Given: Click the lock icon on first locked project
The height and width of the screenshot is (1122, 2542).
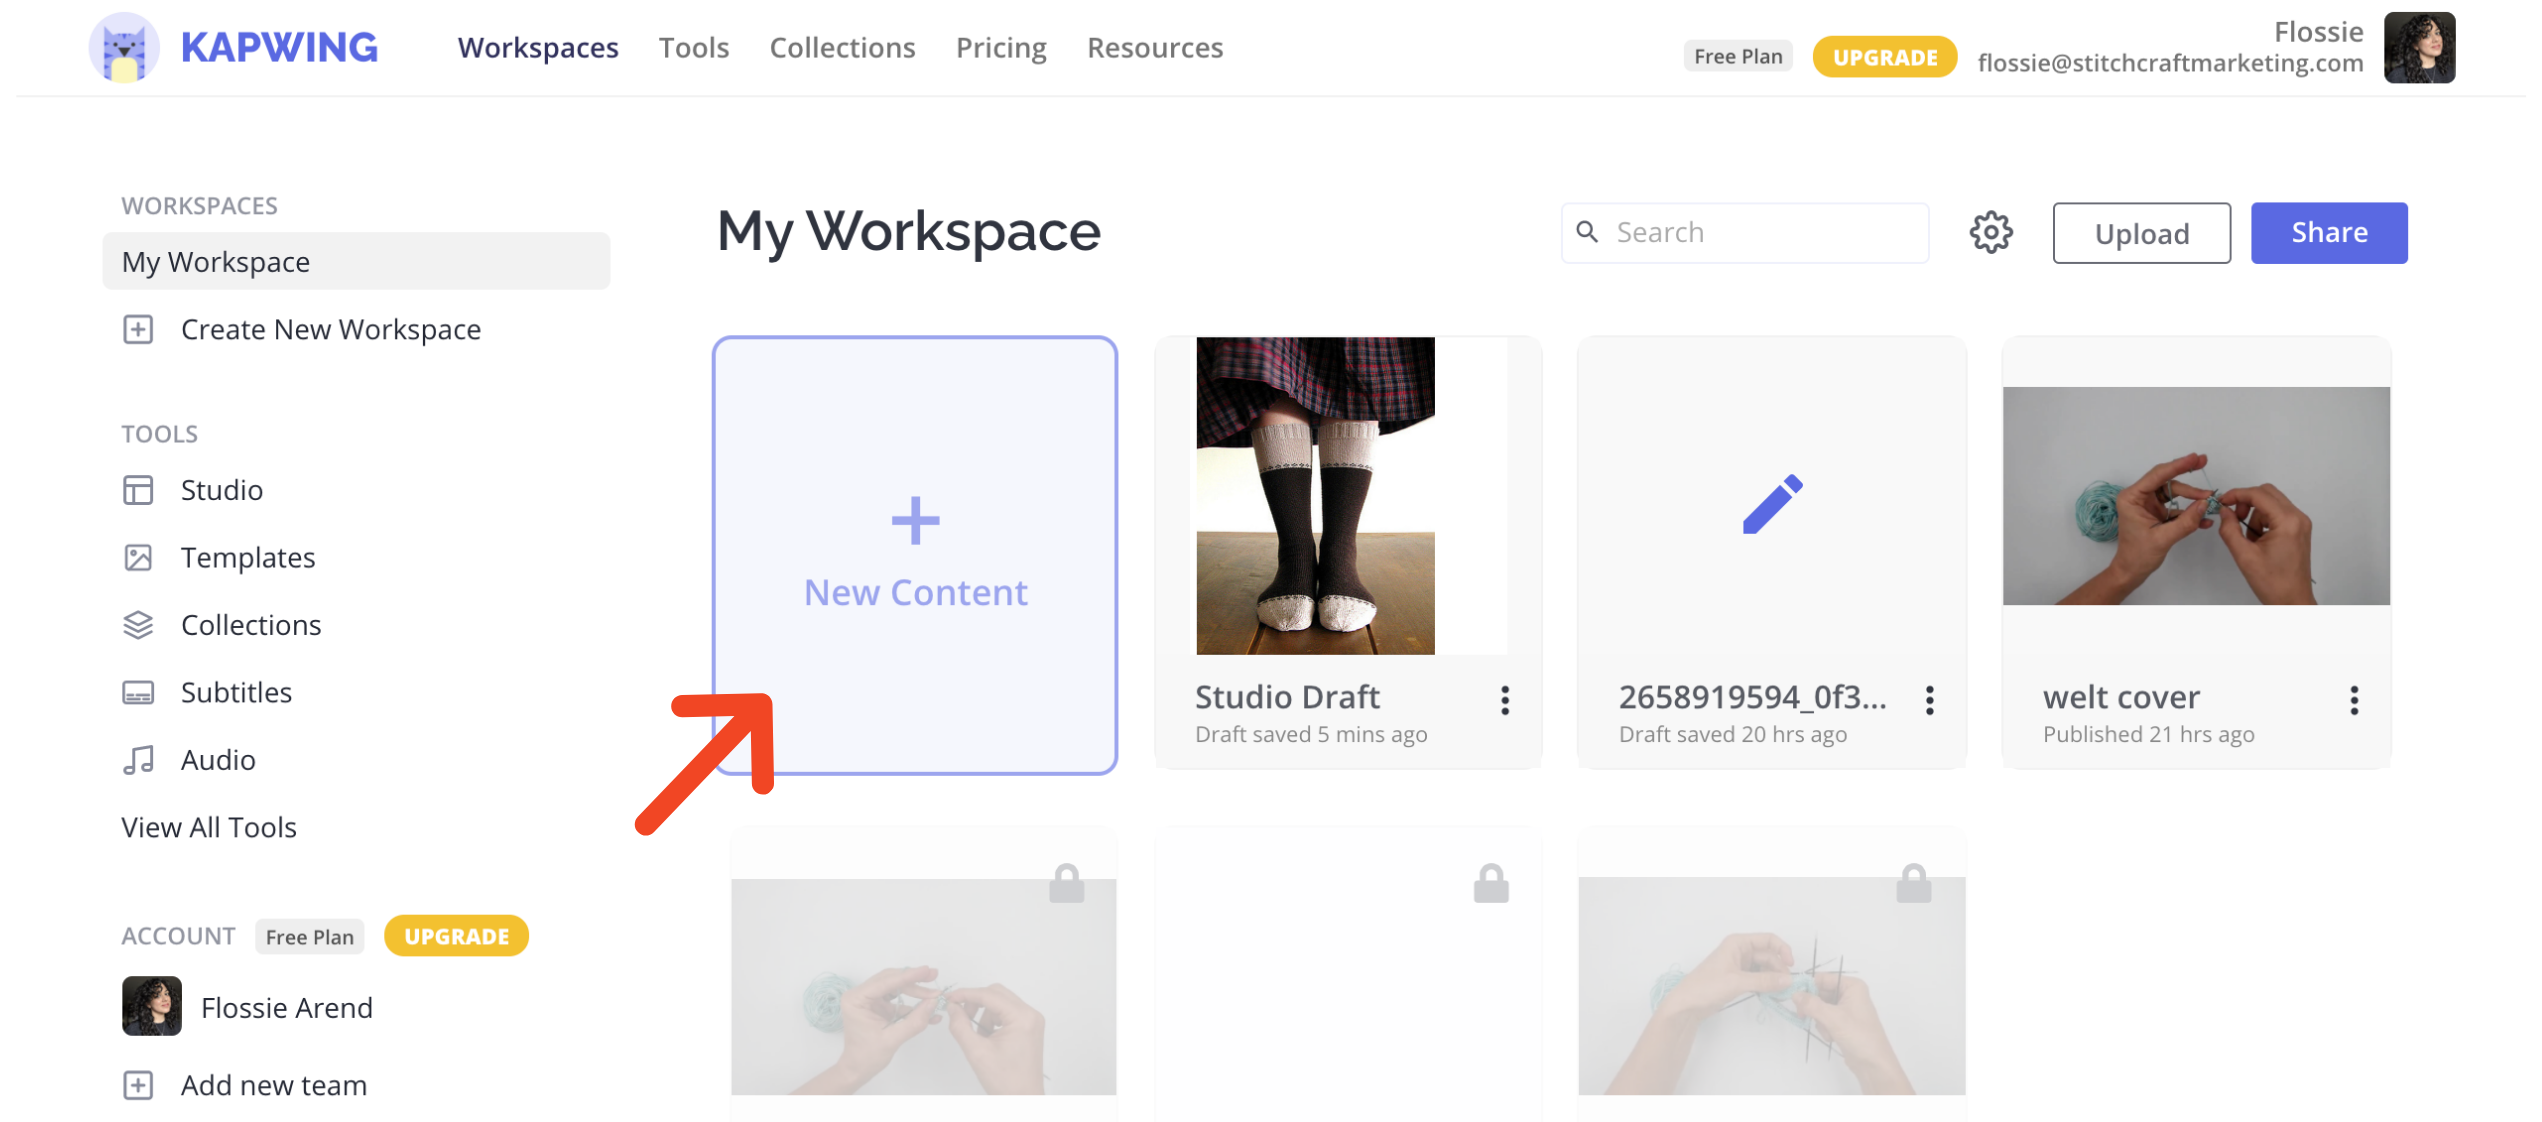Looking at the screenshot, I should (x=1066, y=884).
